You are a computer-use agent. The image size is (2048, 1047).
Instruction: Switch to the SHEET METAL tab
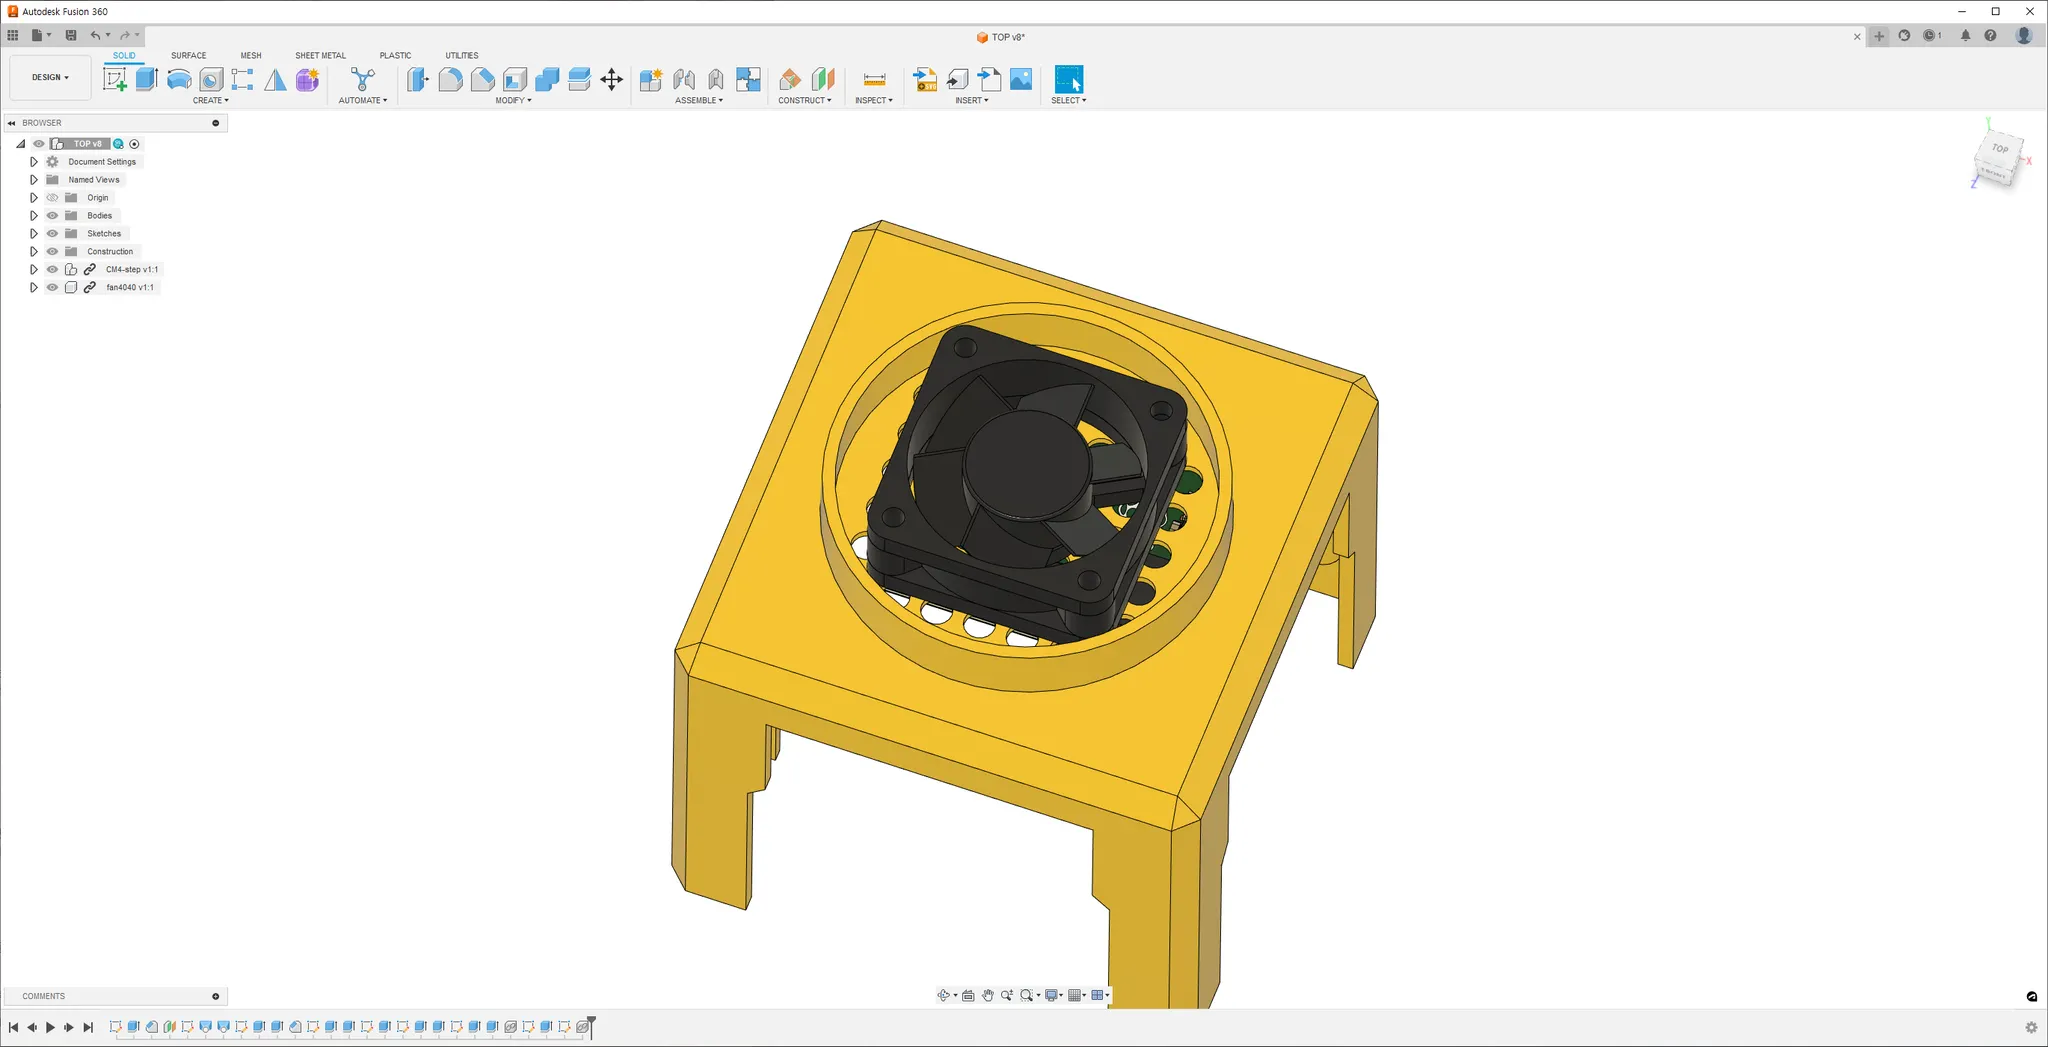click(321, 56)
